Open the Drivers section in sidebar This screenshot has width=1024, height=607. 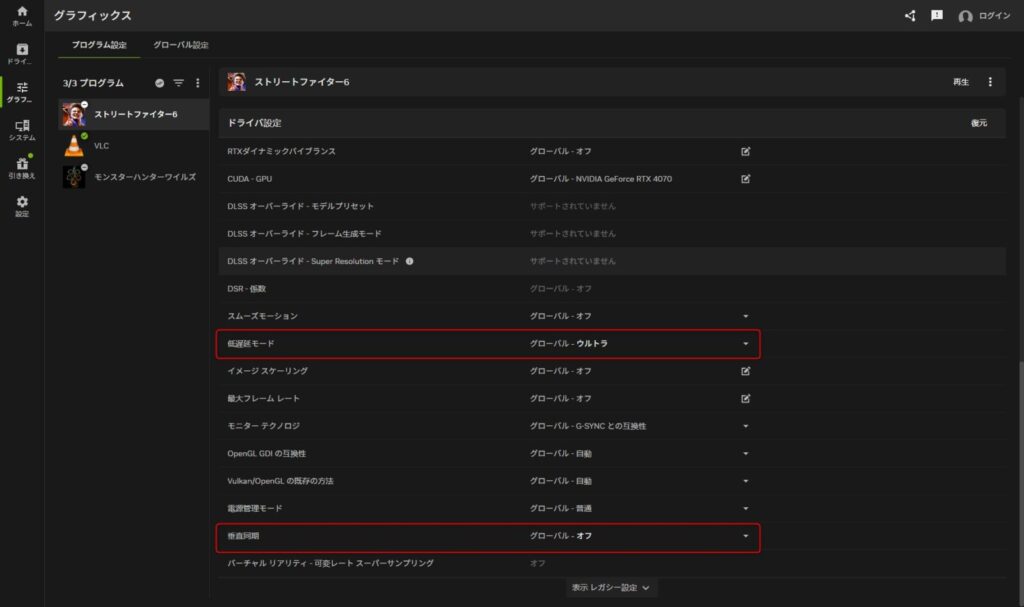coord(22,54)
